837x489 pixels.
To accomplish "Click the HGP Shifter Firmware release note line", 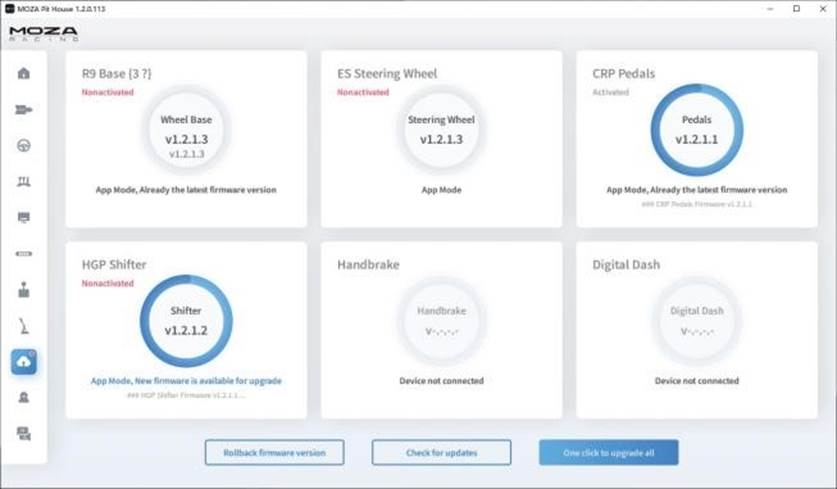I will coord(186,395).
